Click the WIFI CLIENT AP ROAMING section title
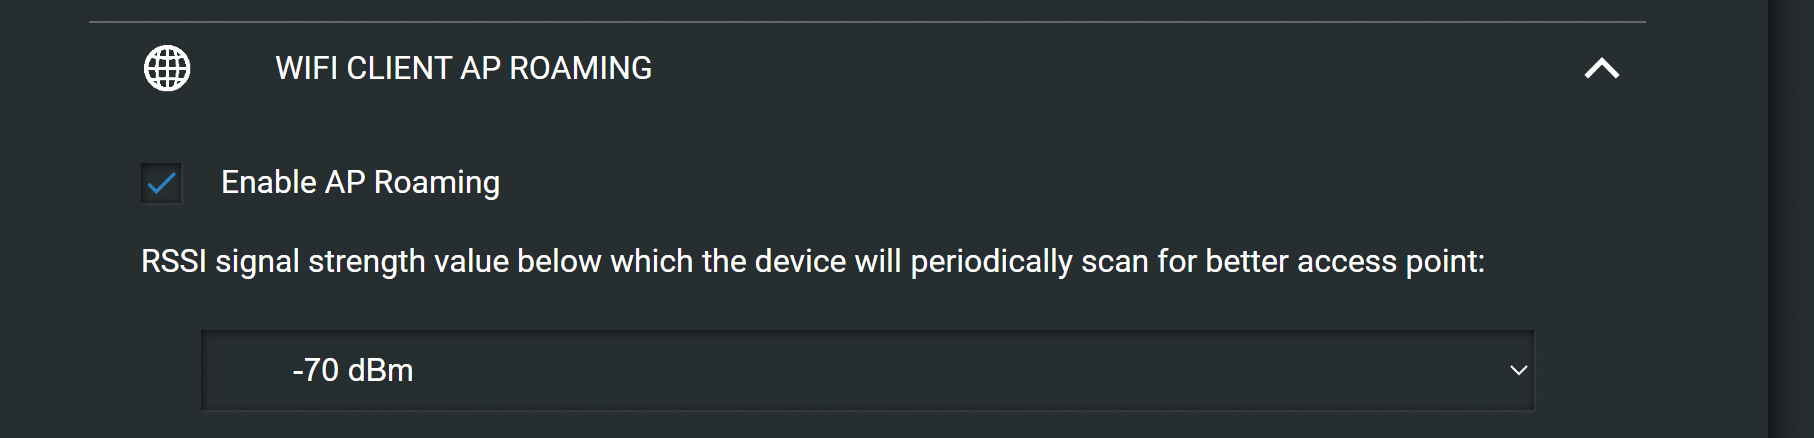Screen dimensions: 1814x438 [x=463, y=68]
